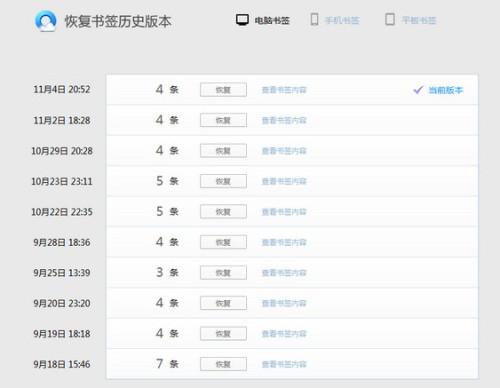The image size is (500, 388).
Task: View bookmark contents for 9月28日 18:36
Action: tap(284, 242)
